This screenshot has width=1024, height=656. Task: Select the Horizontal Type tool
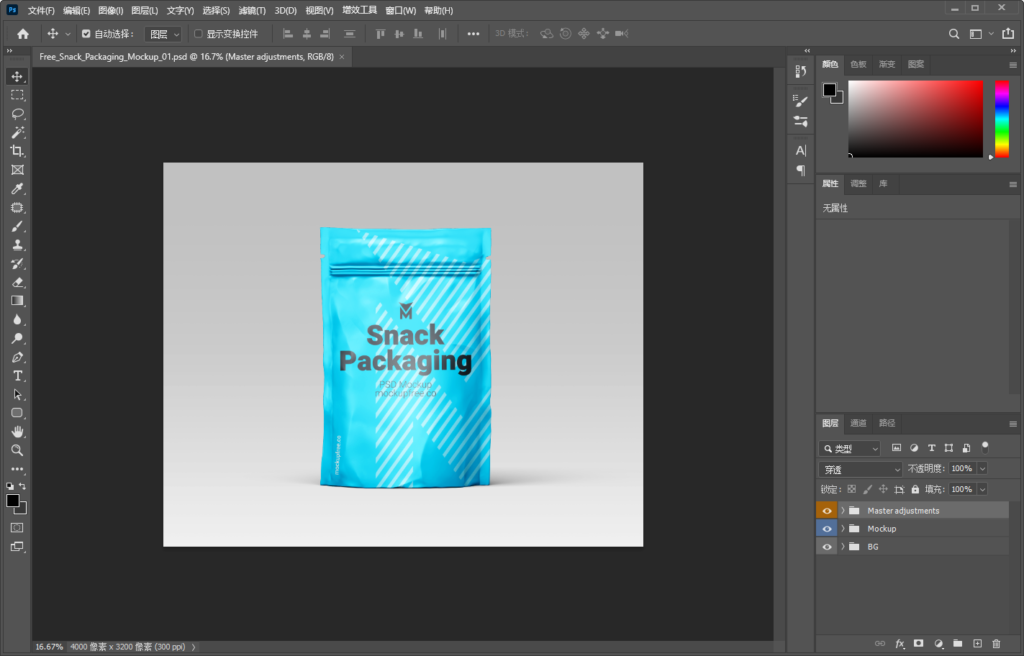click(x=17, y=376)
